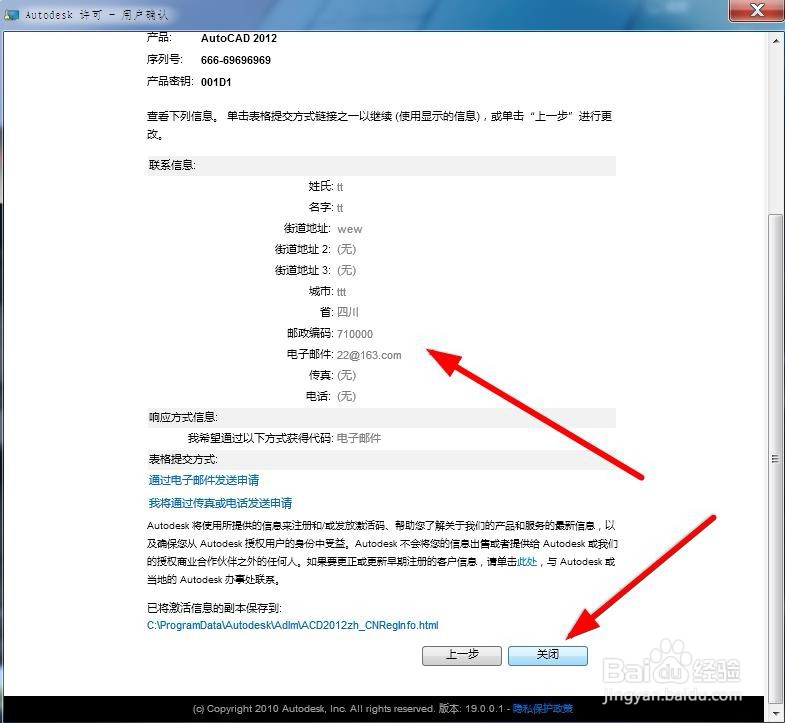The width and height of the screenshot is (785, 723).
Task: Open the 通过电子邮件发送申请 link
Action: pyautogui.click(x=204, y=480)
